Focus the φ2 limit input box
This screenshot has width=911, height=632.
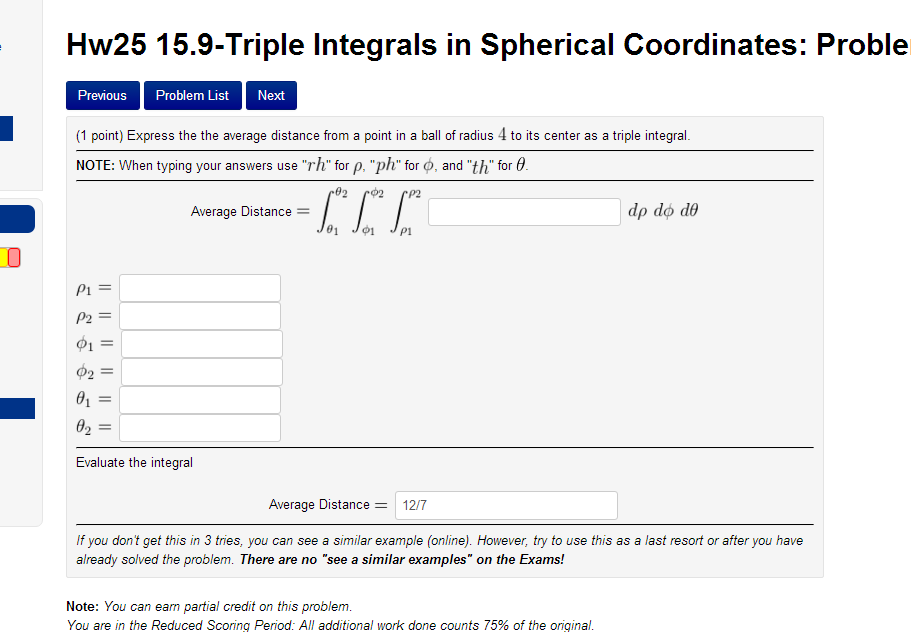(x=202, y=372)
